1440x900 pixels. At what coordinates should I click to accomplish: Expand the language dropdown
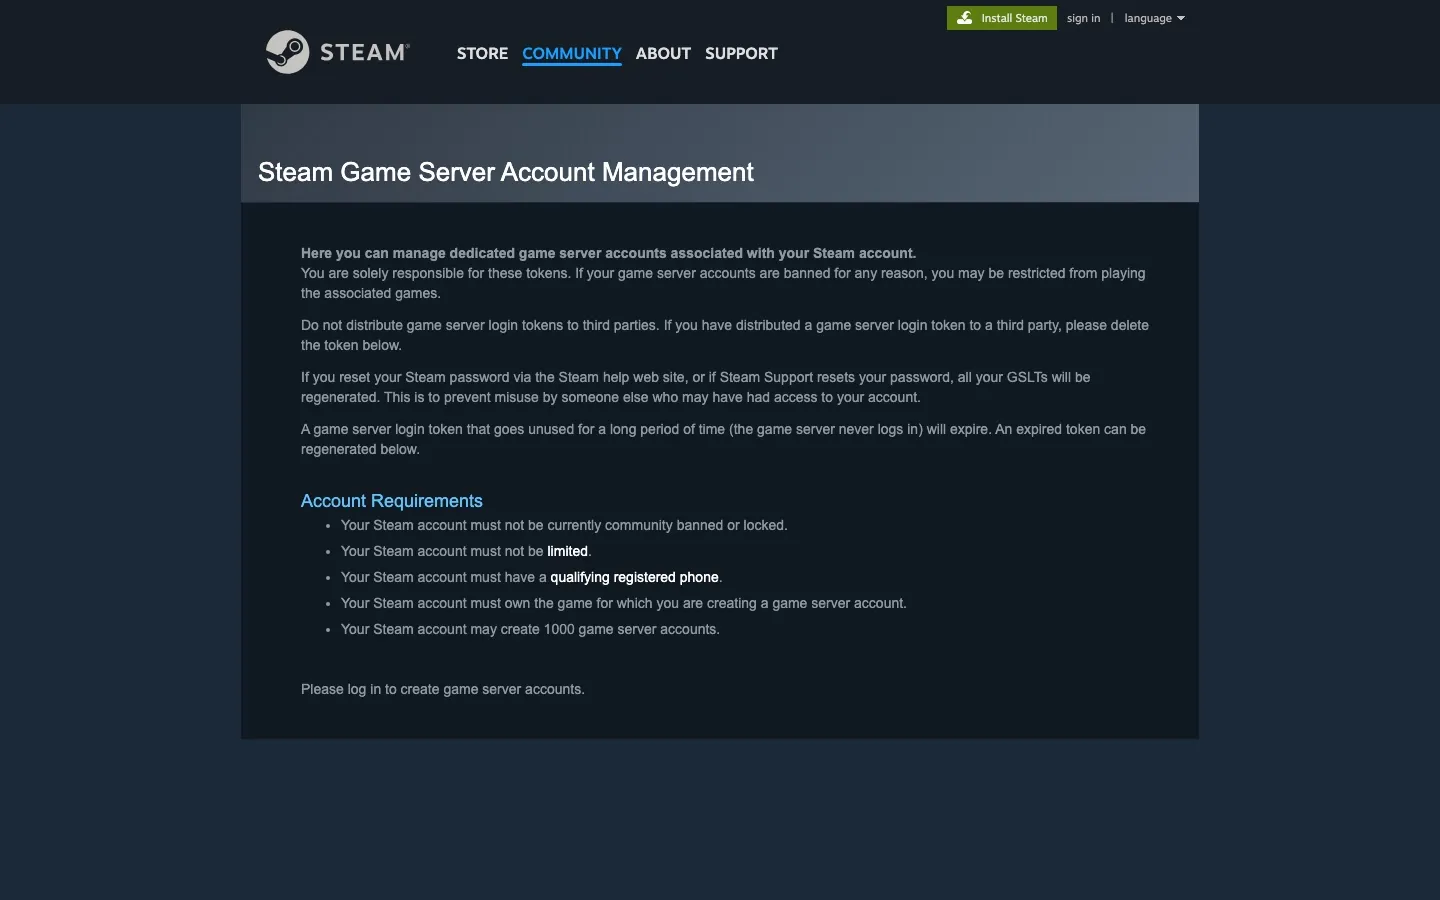1154,18
